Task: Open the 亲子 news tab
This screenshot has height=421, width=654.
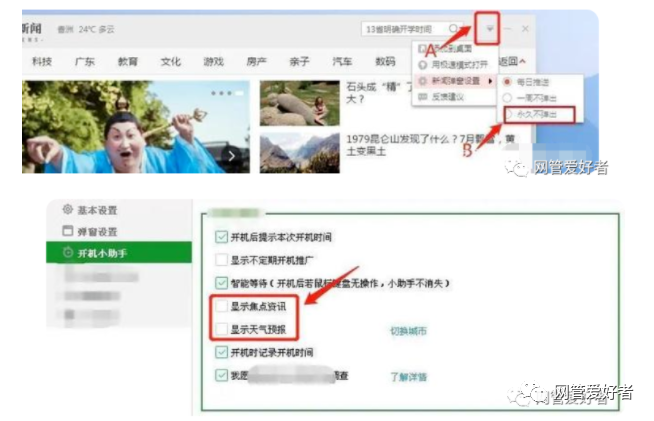Action: coord(299,61)
